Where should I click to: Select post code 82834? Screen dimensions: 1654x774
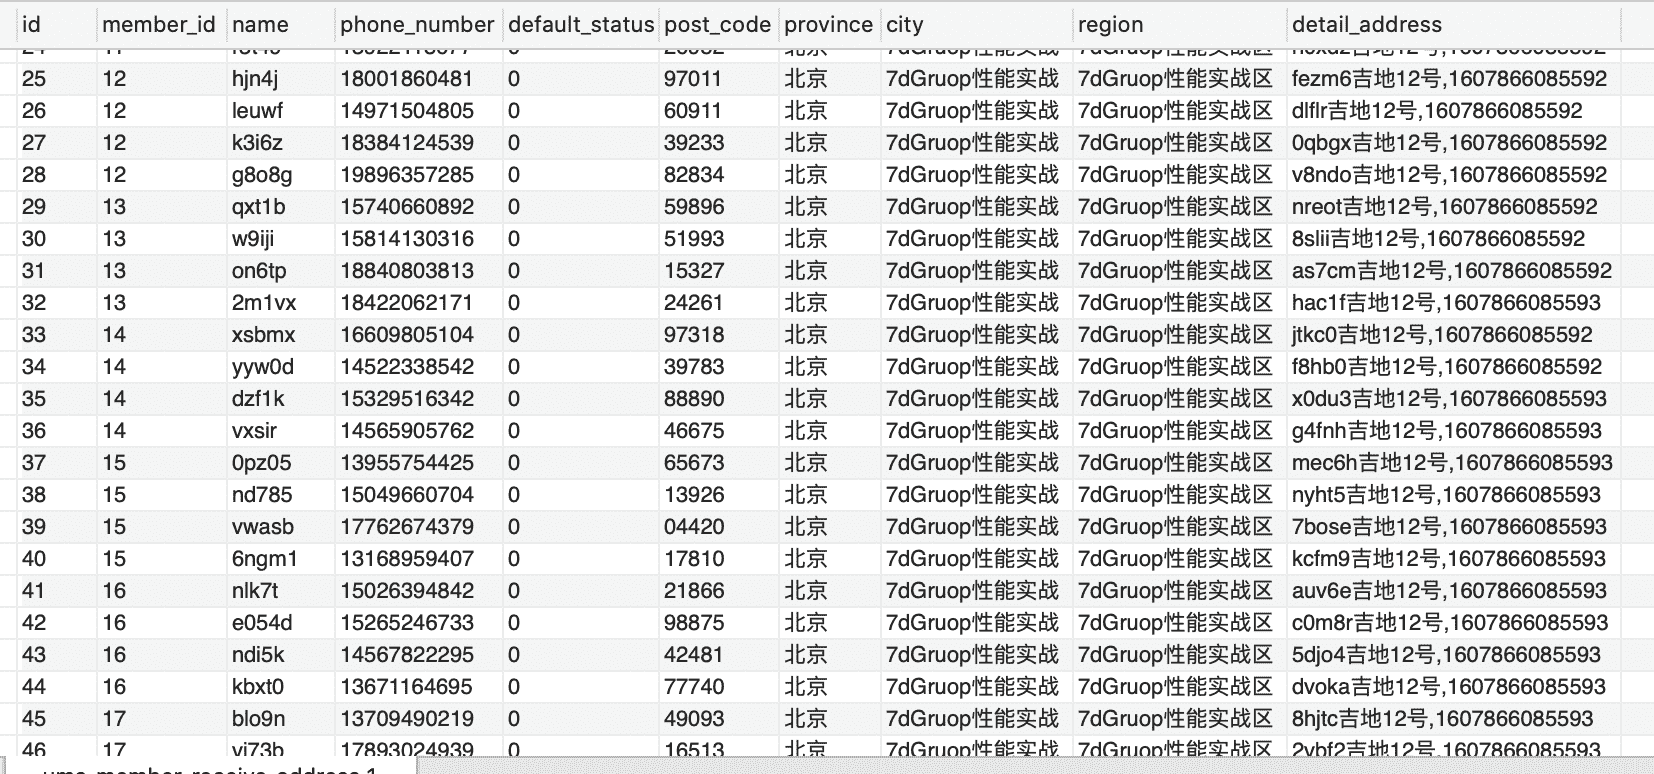tap(694, 175)
